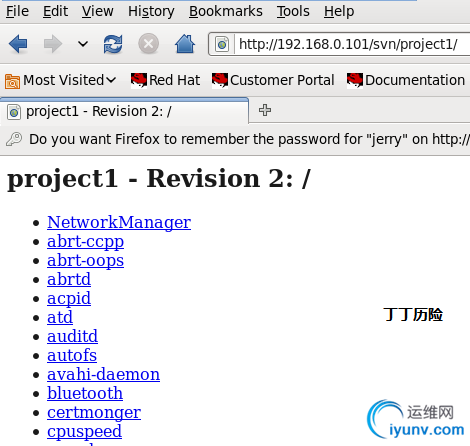470x446 pixels.
Task: Open the Documentation bookmark
Action: [406, 80]
